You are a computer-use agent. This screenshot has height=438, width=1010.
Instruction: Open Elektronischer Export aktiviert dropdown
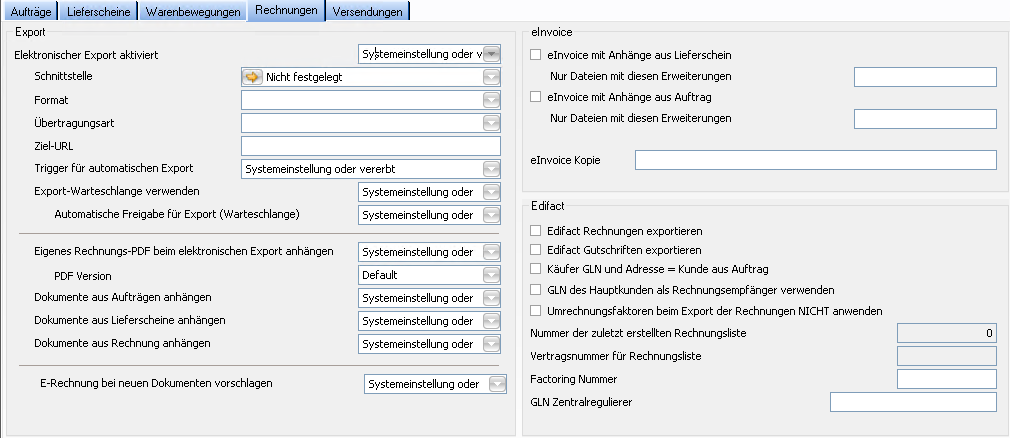point(491,54)
